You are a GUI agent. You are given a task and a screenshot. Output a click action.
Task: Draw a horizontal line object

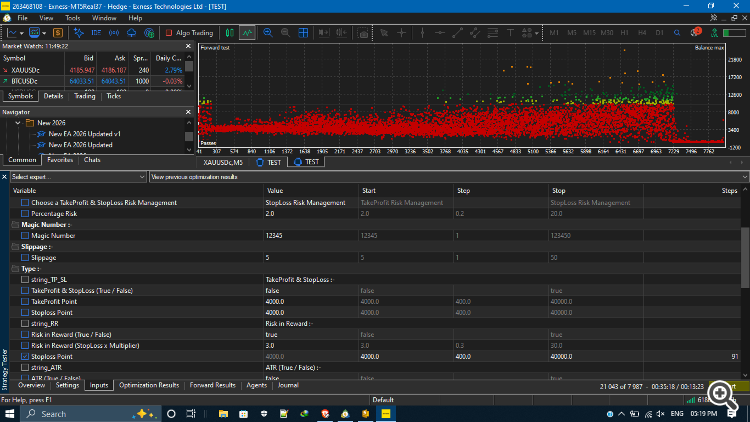pos(440,33)
